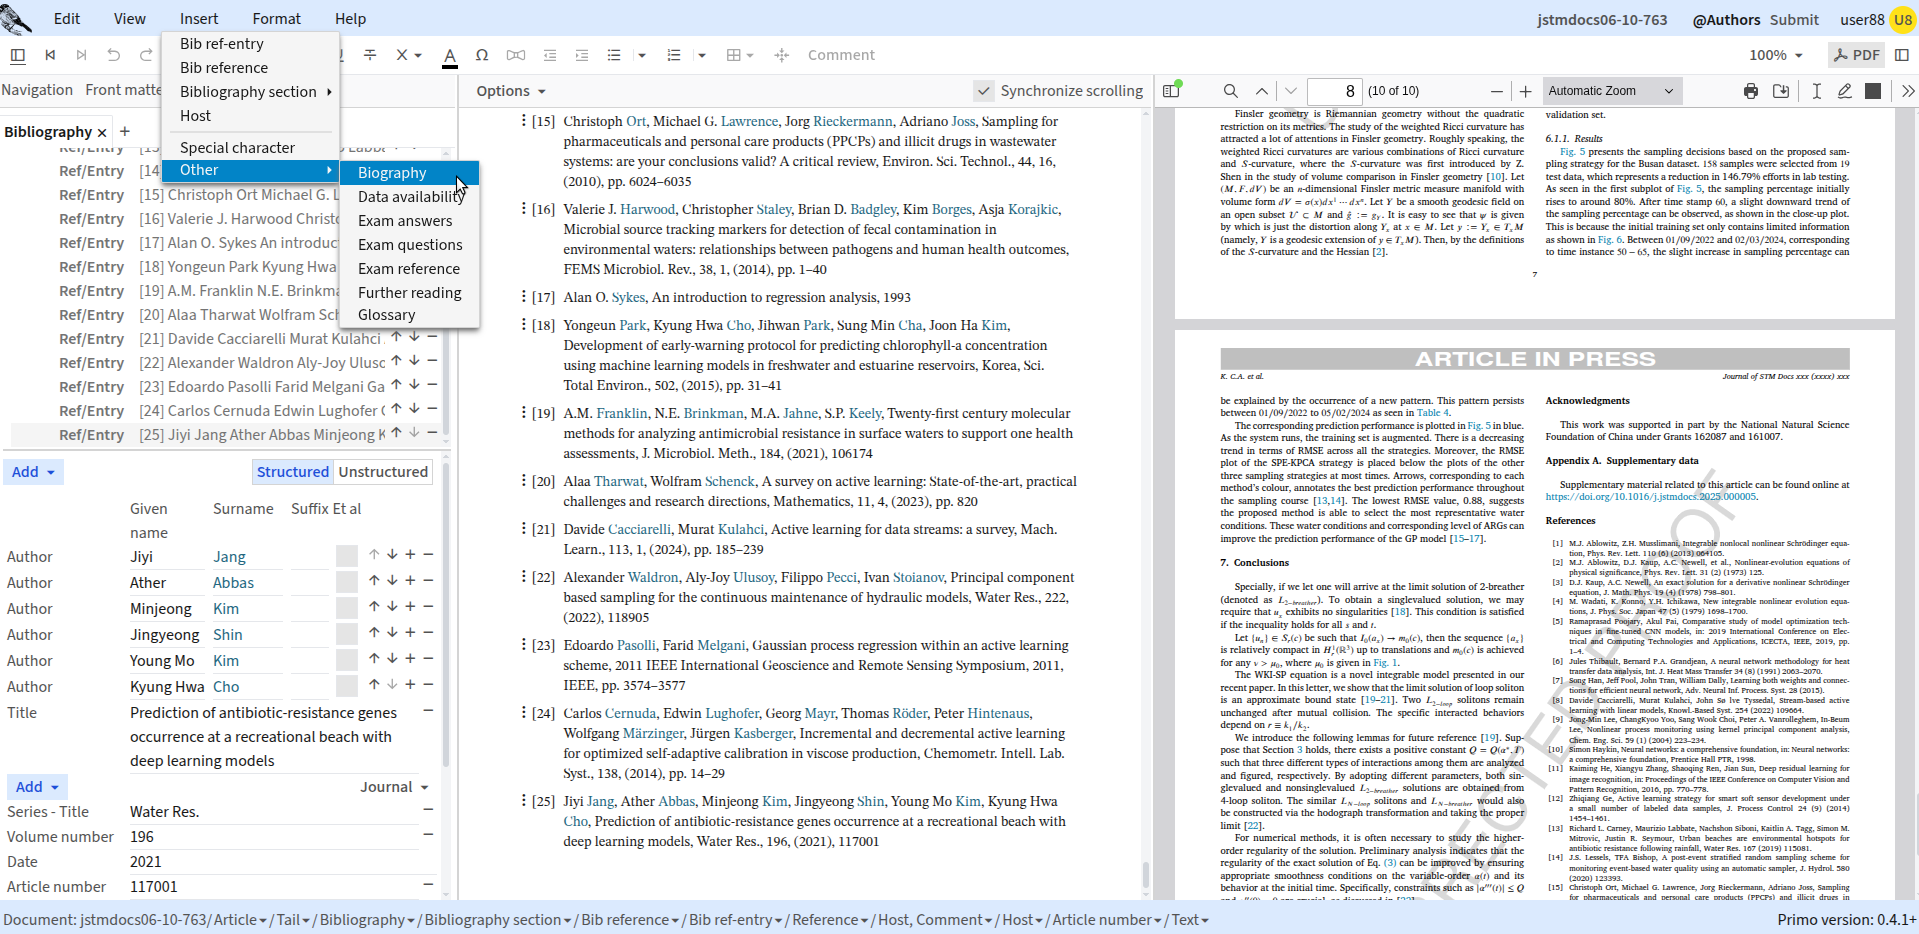Choose Further reading from the submenu
1919x934 pixels.
click(x=410, y=293)
